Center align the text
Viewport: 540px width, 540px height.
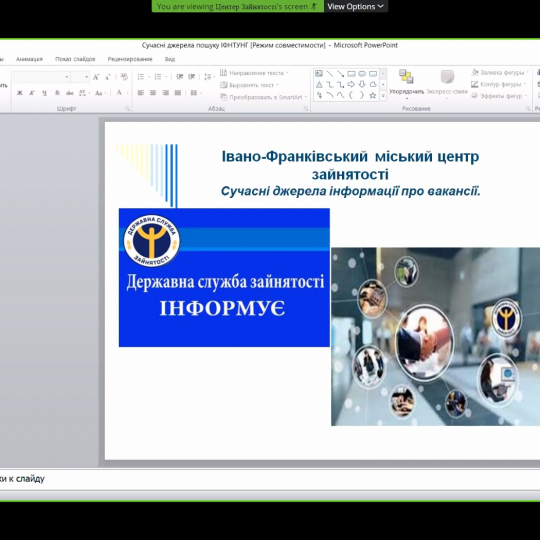click(153, 93)
